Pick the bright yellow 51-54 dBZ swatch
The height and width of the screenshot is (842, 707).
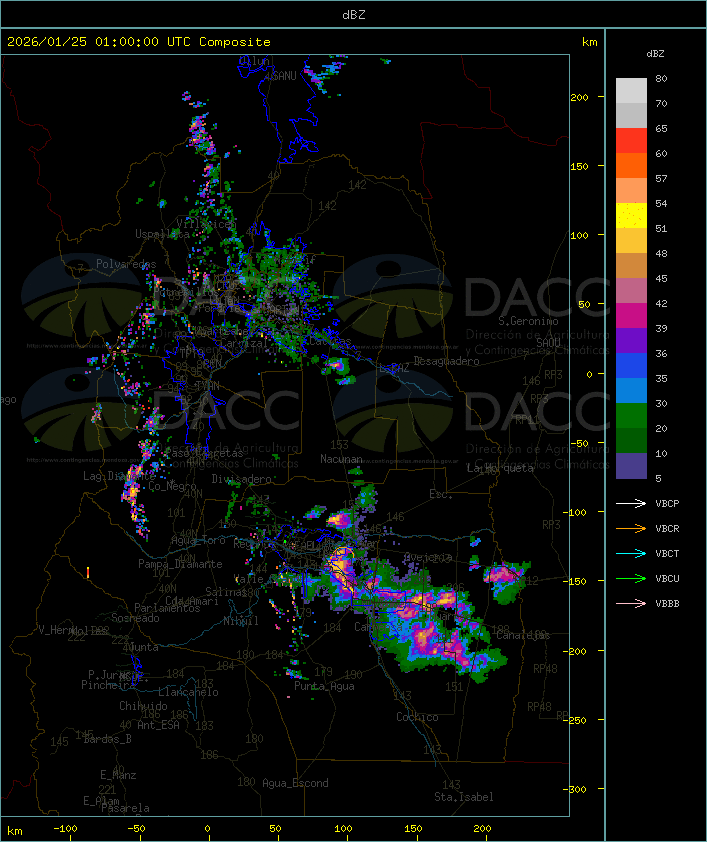[631, 216]
